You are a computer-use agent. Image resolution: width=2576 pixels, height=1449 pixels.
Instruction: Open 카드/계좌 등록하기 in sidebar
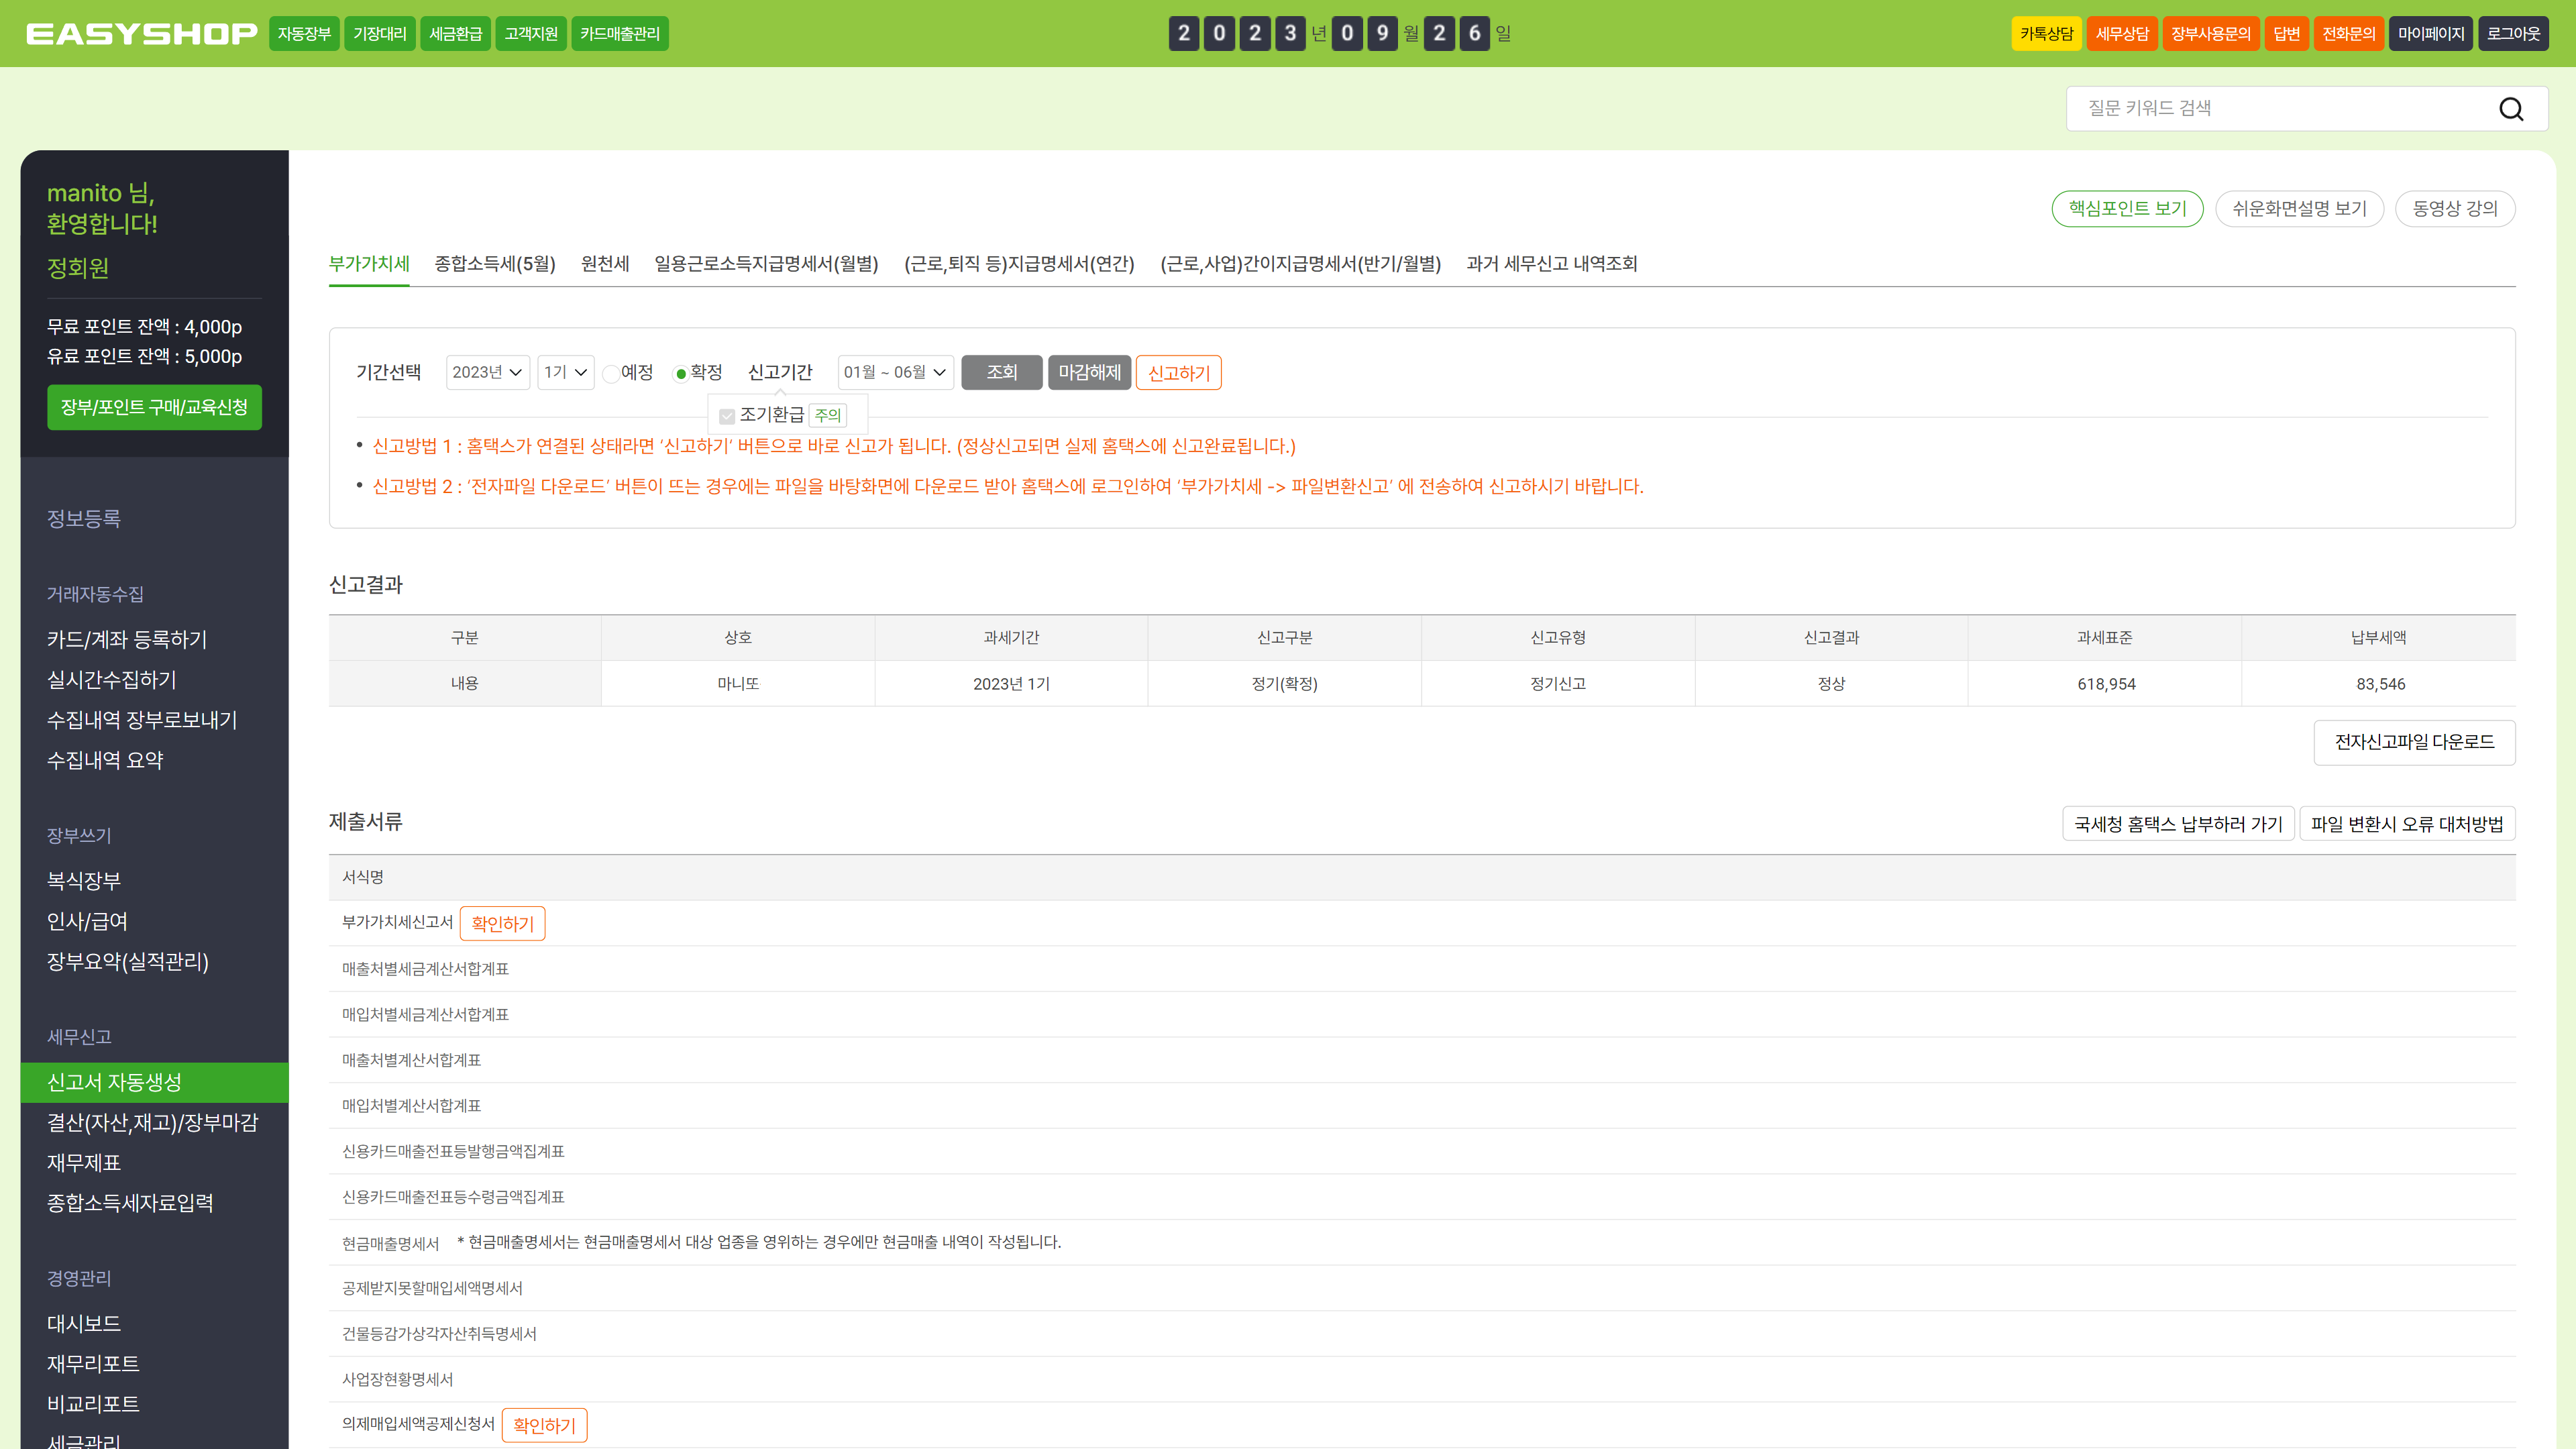(127, 640)
